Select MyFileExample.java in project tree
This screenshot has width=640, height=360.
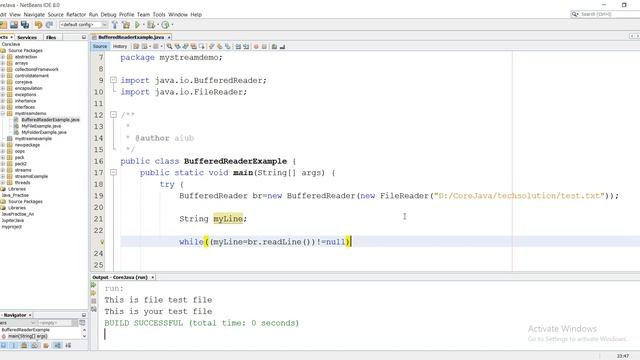pyautogui.click(x=41, y=126)
